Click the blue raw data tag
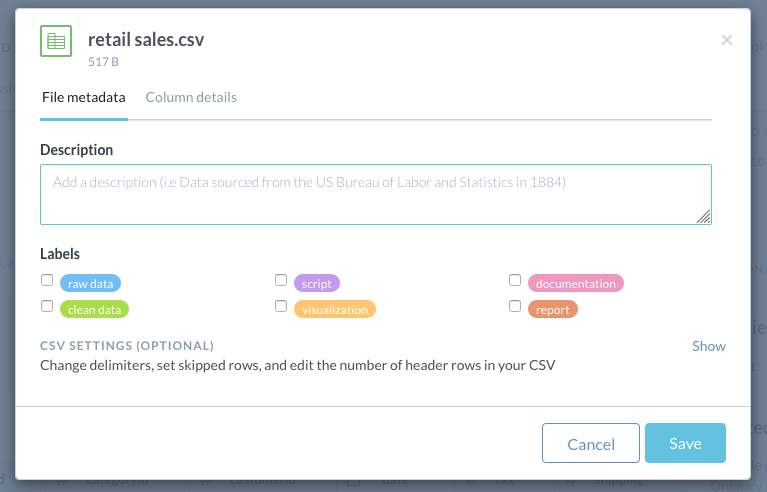 tap(90, 284)
